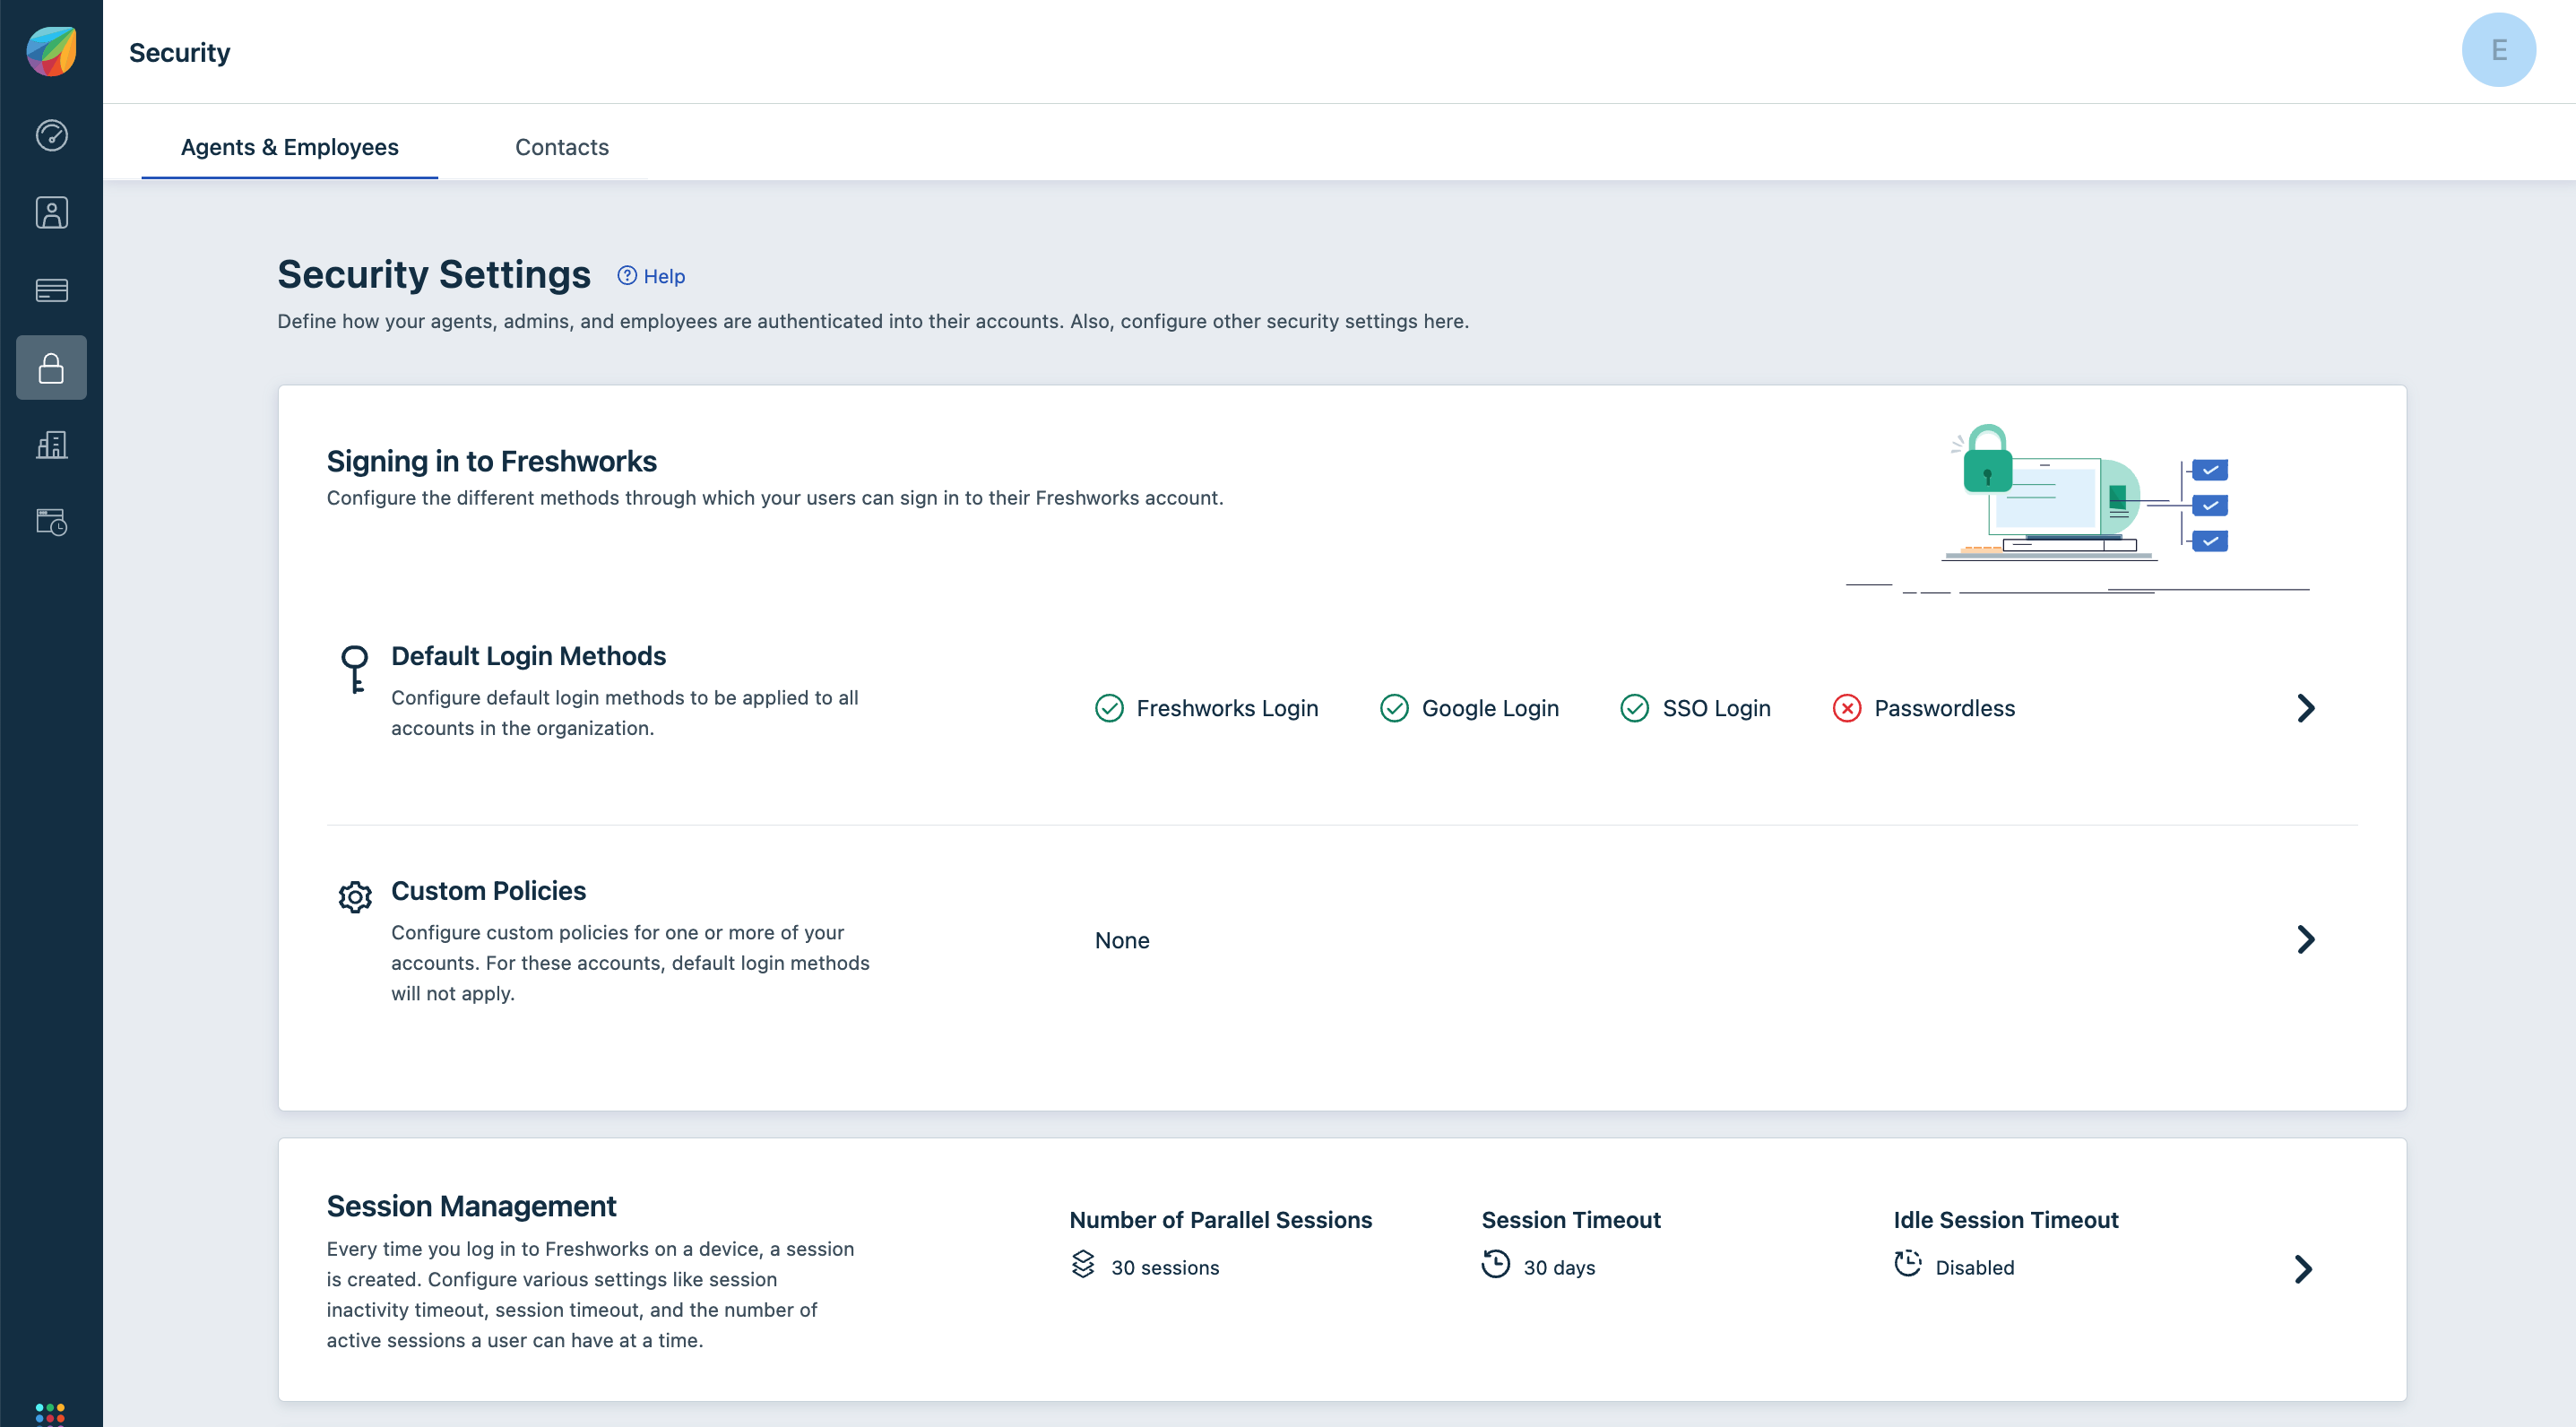
Task: Expand Custom Policies chevron arrow
Action: pyautogui.click(x=2305, y=939)
